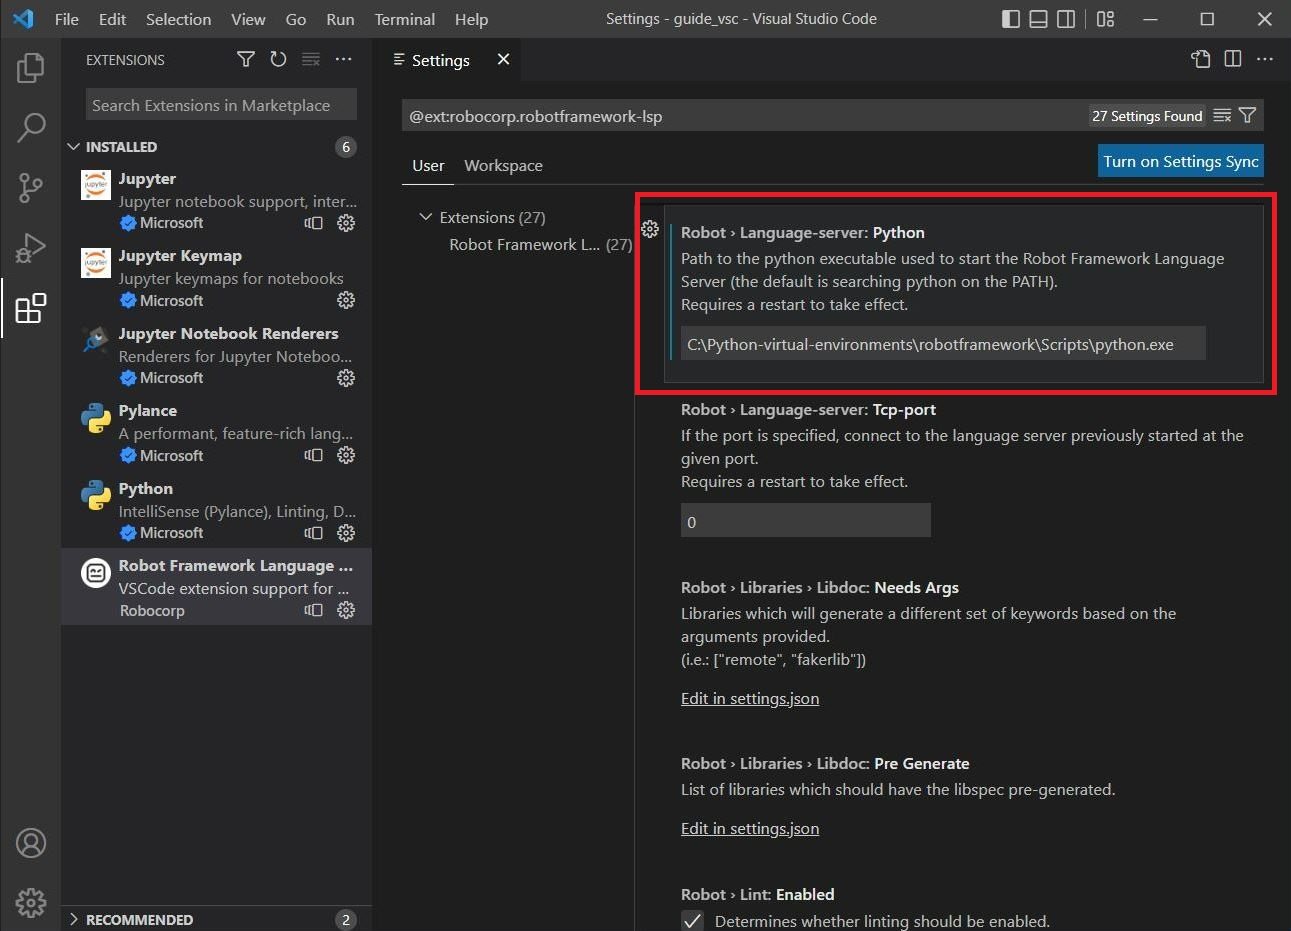1291x931 pixels.
Task: Open the Edit menu
Action: click(113, 19)
